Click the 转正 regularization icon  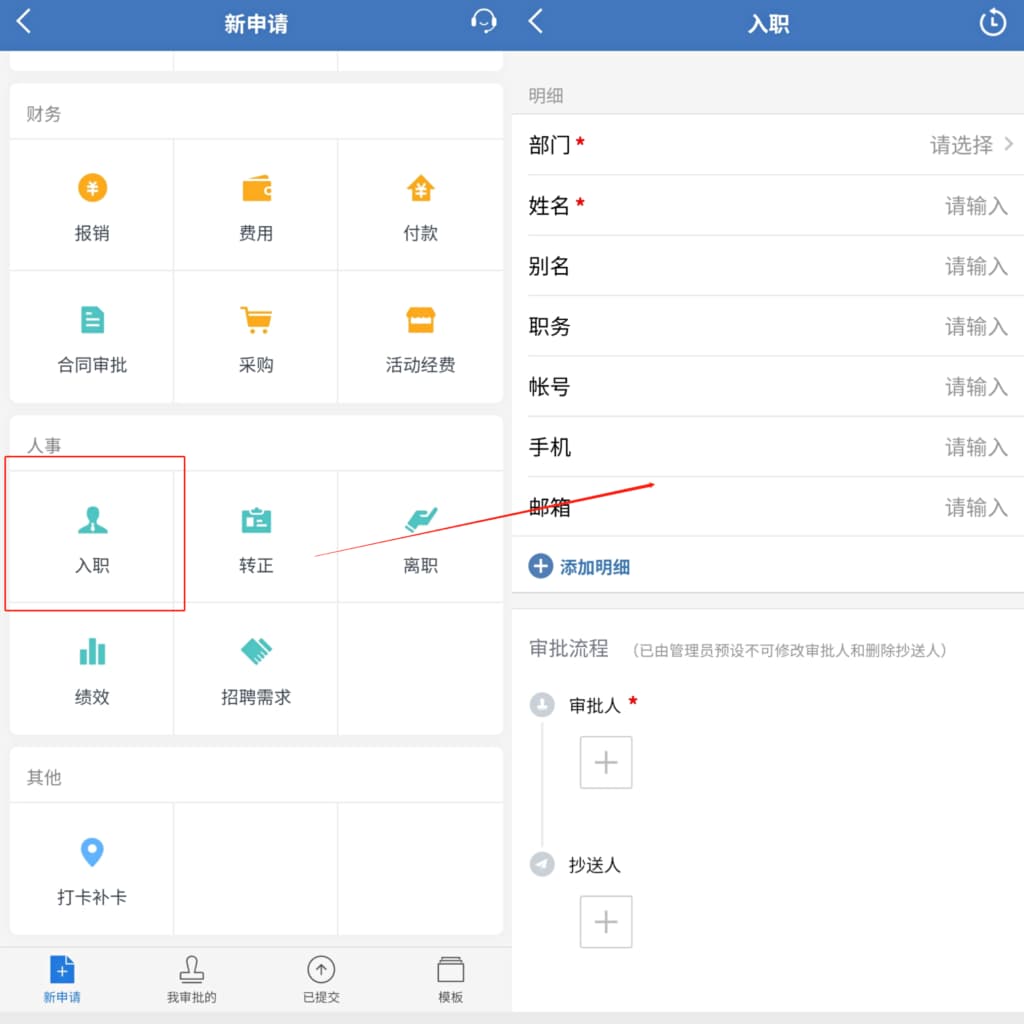click(x=255, y=535)
